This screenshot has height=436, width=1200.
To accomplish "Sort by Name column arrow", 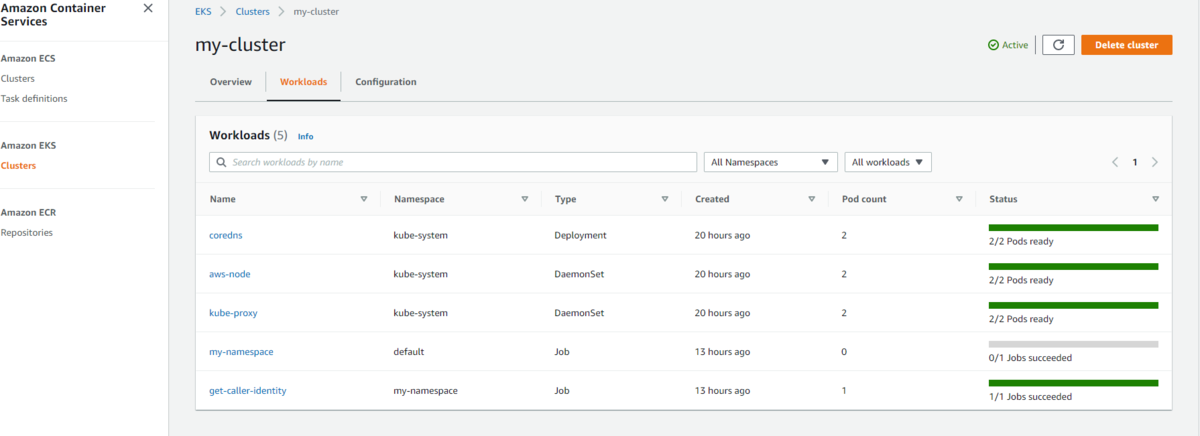I will pos(364,199).
